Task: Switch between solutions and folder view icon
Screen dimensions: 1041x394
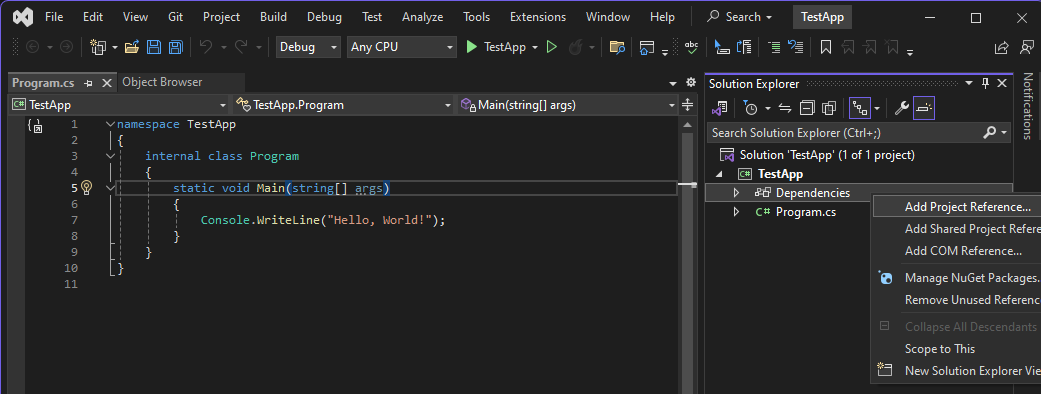Action: (x=720, y=108)
